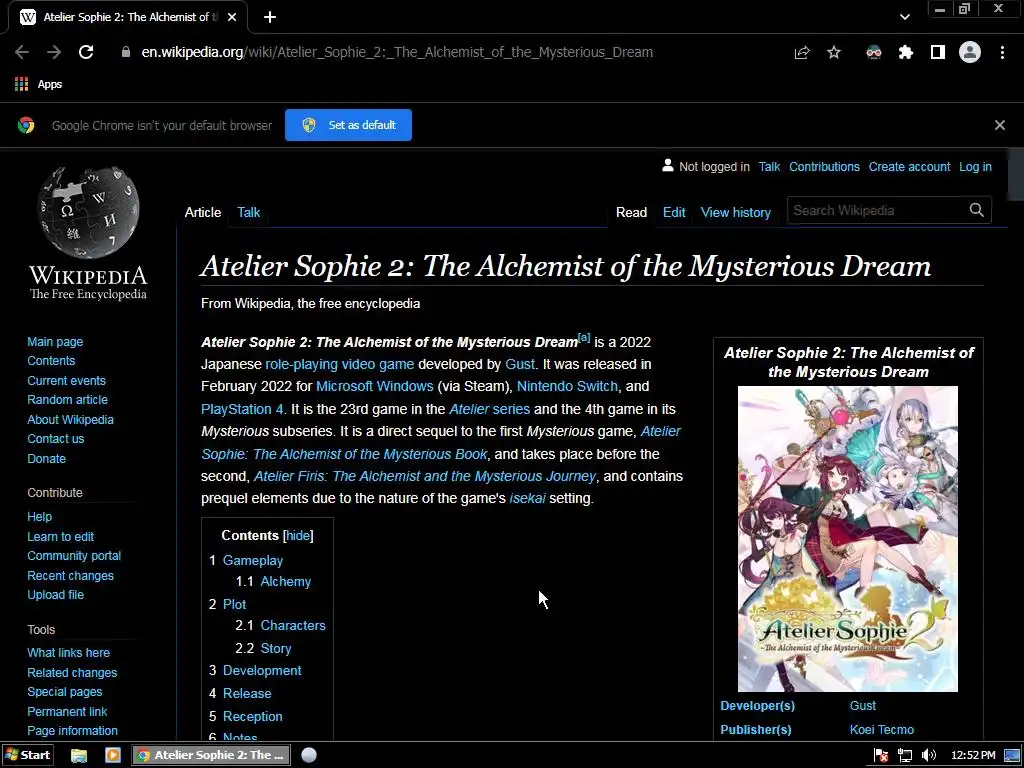The width and height of the screenshot is (1024, 768).
Task: Open the media player taskbar icon
Action: pos(113,756)
